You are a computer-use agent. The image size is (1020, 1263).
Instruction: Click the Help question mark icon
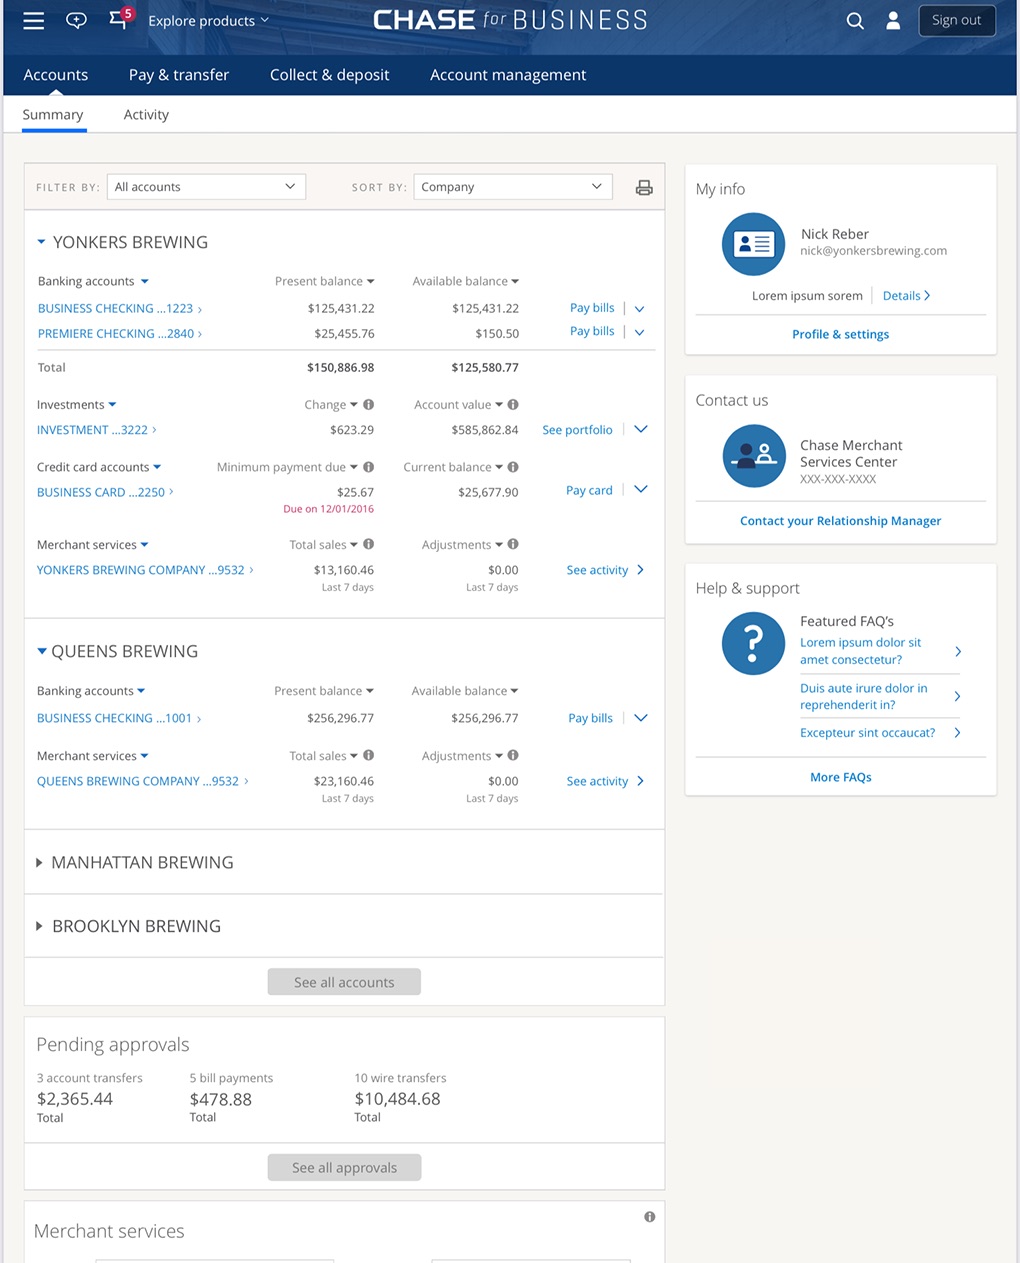(x=753, y=643)
